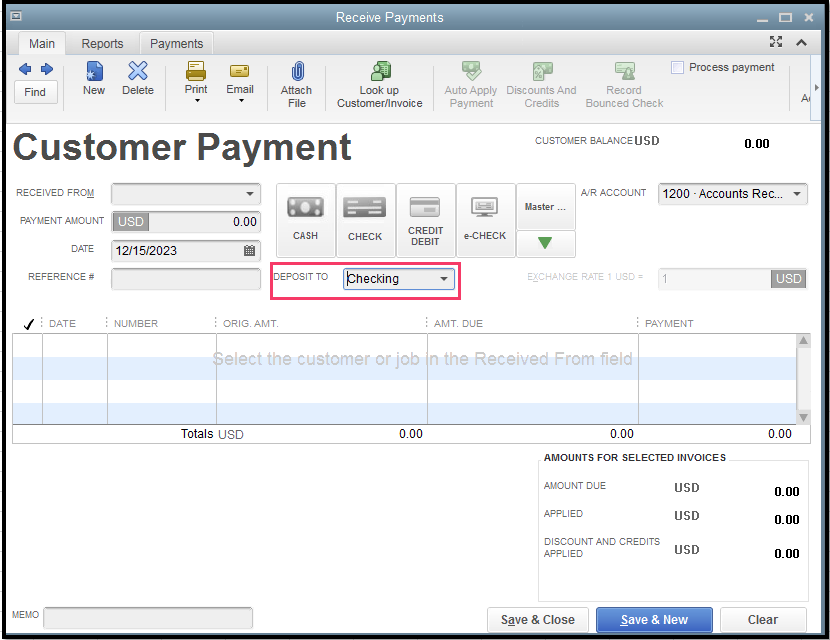Click the Save & New button
The height and width of the screenshot is (640, 830).
point(654,620)
